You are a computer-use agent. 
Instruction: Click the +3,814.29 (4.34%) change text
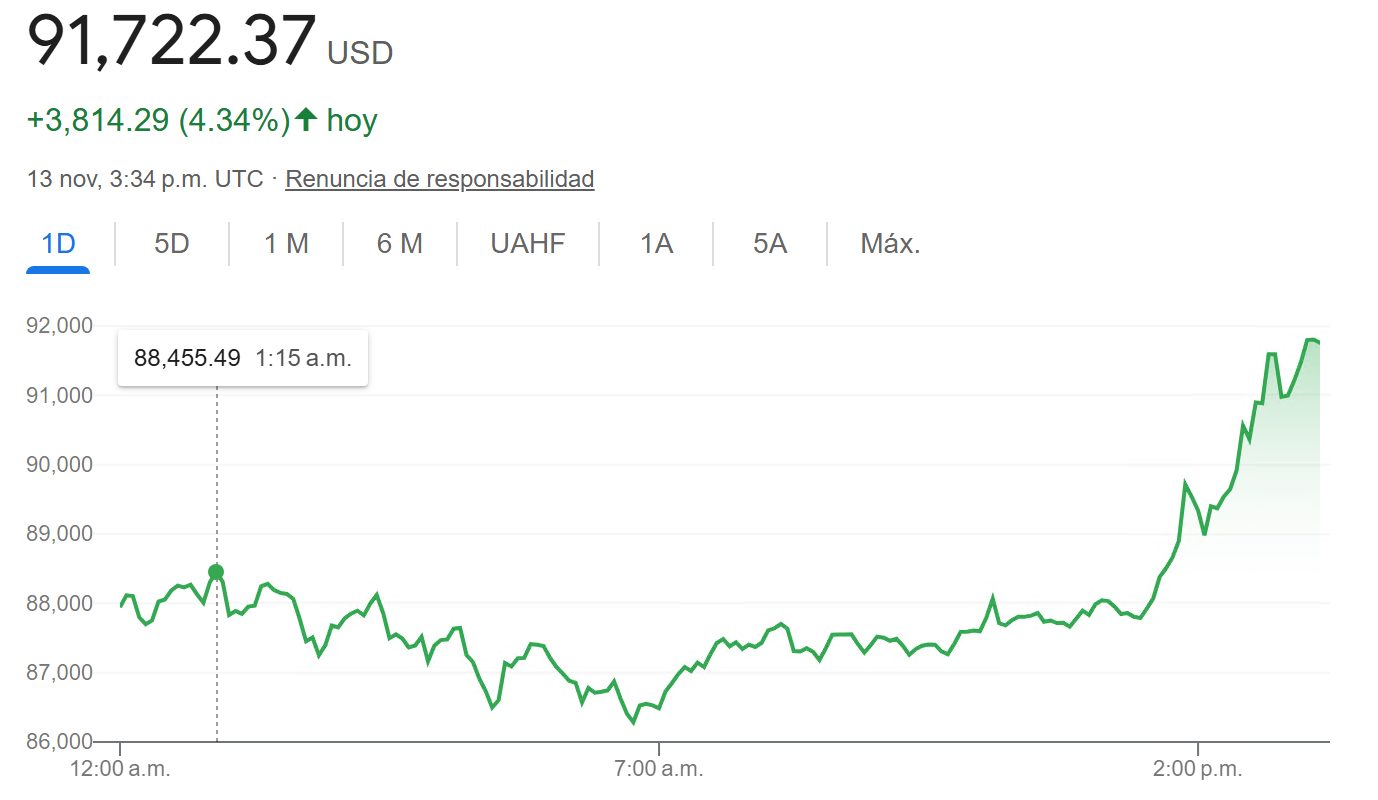[158, 121]
